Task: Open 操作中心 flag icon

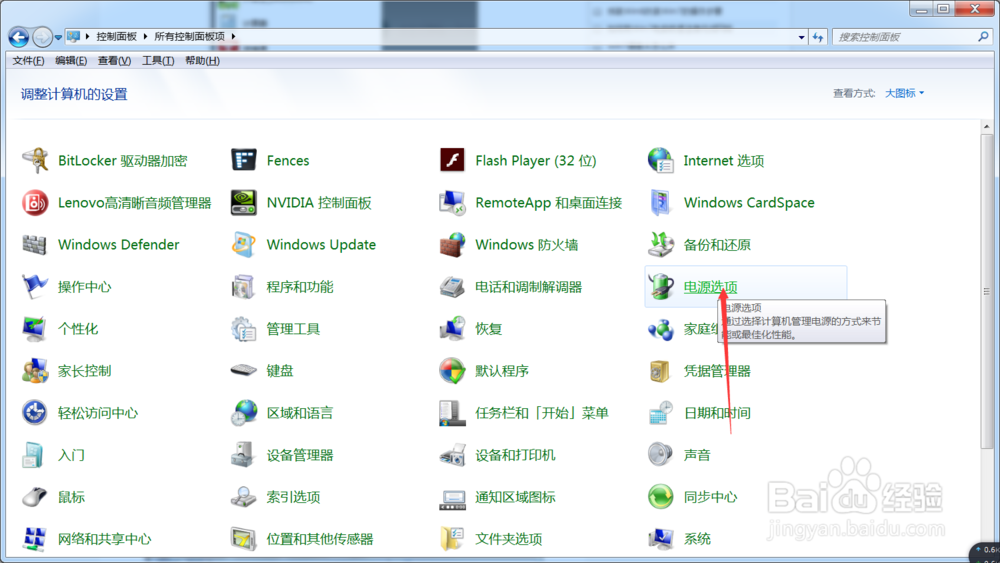Action: (x=35, y=287)
